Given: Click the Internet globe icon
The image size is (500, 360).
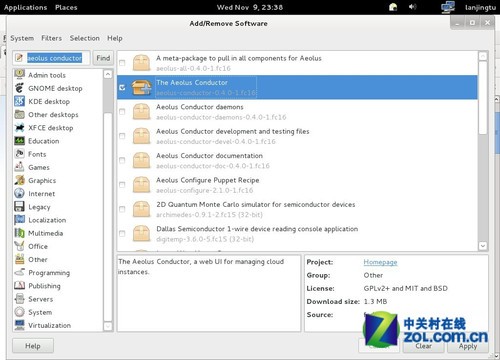Looking at the screenshot, I should 20,193.
